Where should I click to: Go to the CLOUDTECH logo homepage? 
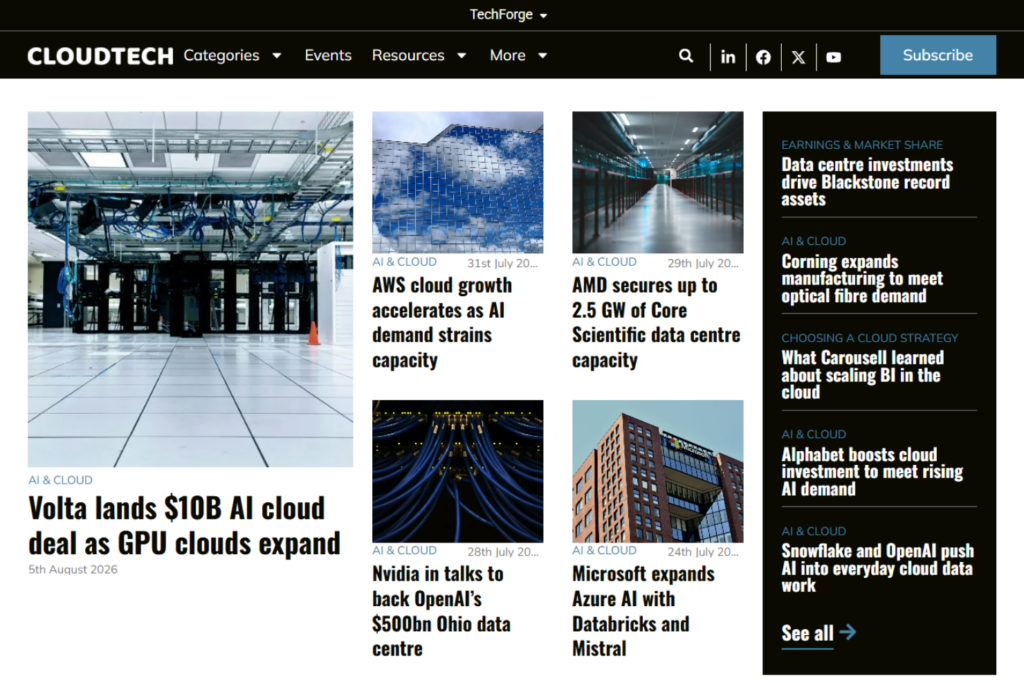click(101, 56)
